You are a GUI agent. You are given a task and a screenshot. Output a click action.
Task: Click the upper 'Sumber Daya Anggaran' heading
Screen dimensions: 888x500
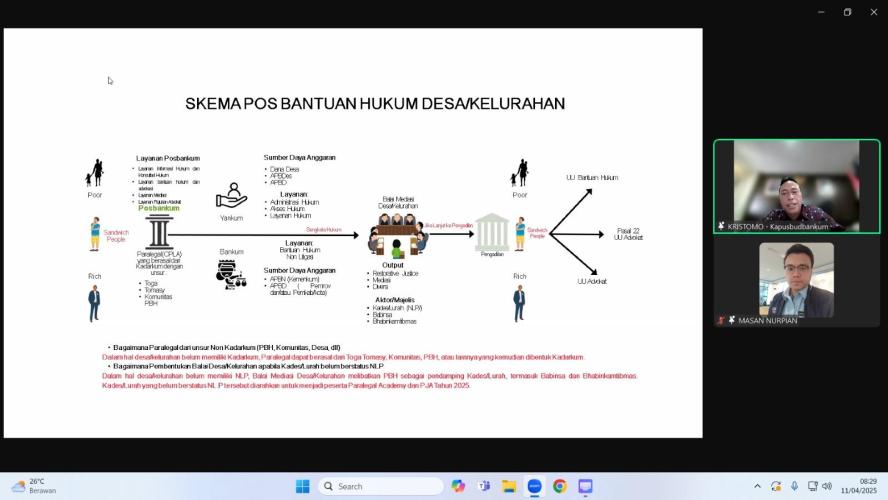click(299, 157)
